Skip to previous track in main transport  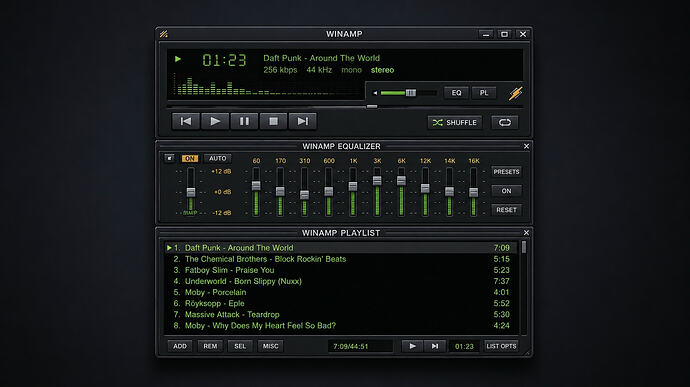point(186,121)
